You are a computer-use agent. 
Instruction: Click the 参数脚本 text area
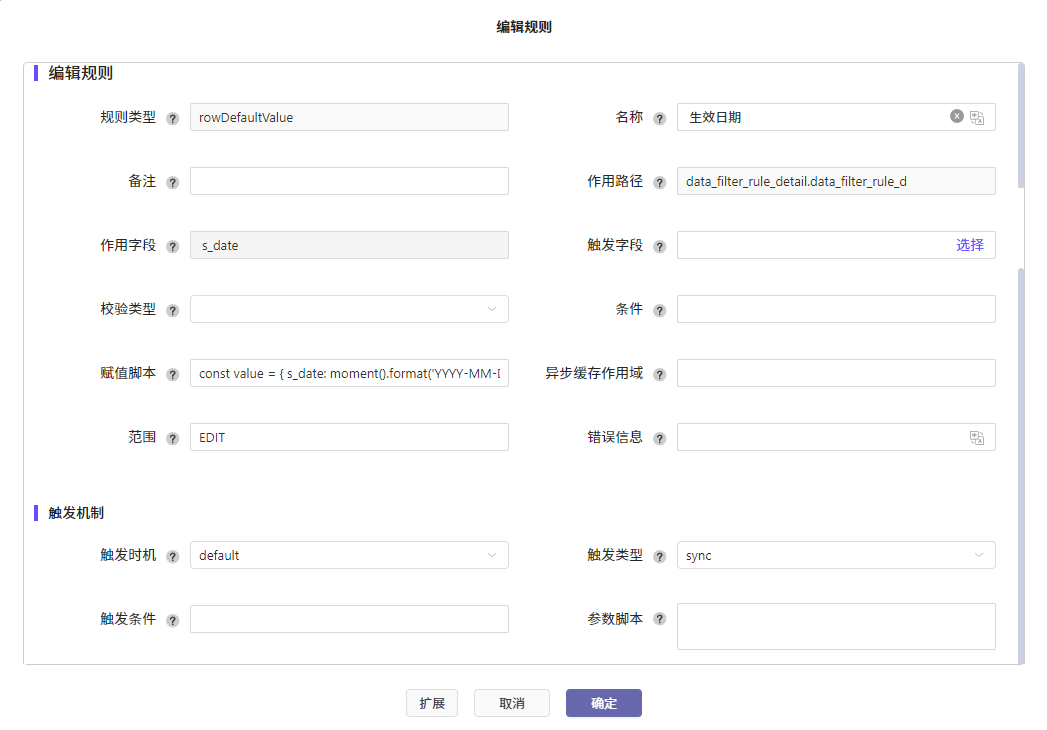(x=836, y=626)
